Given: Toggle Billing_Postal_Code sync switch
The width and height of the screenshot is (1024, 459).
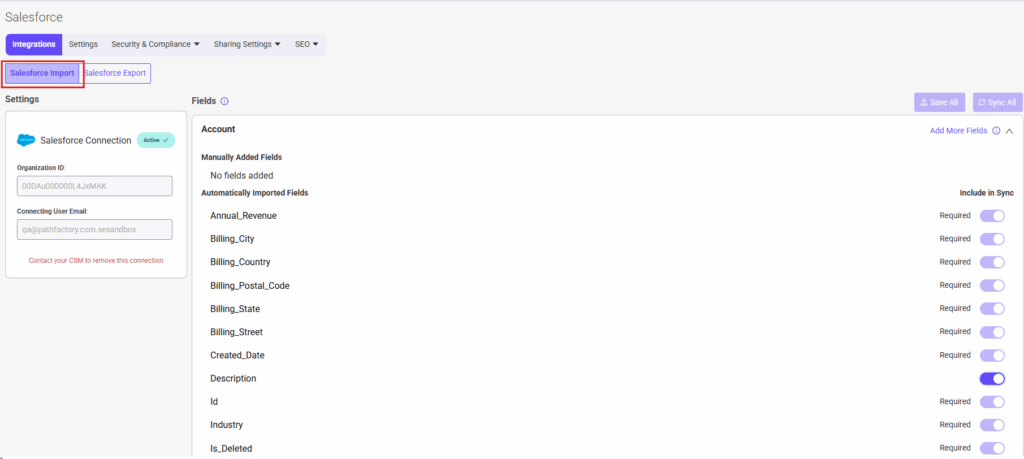Looking at the screenshot, I should point(992,285).
